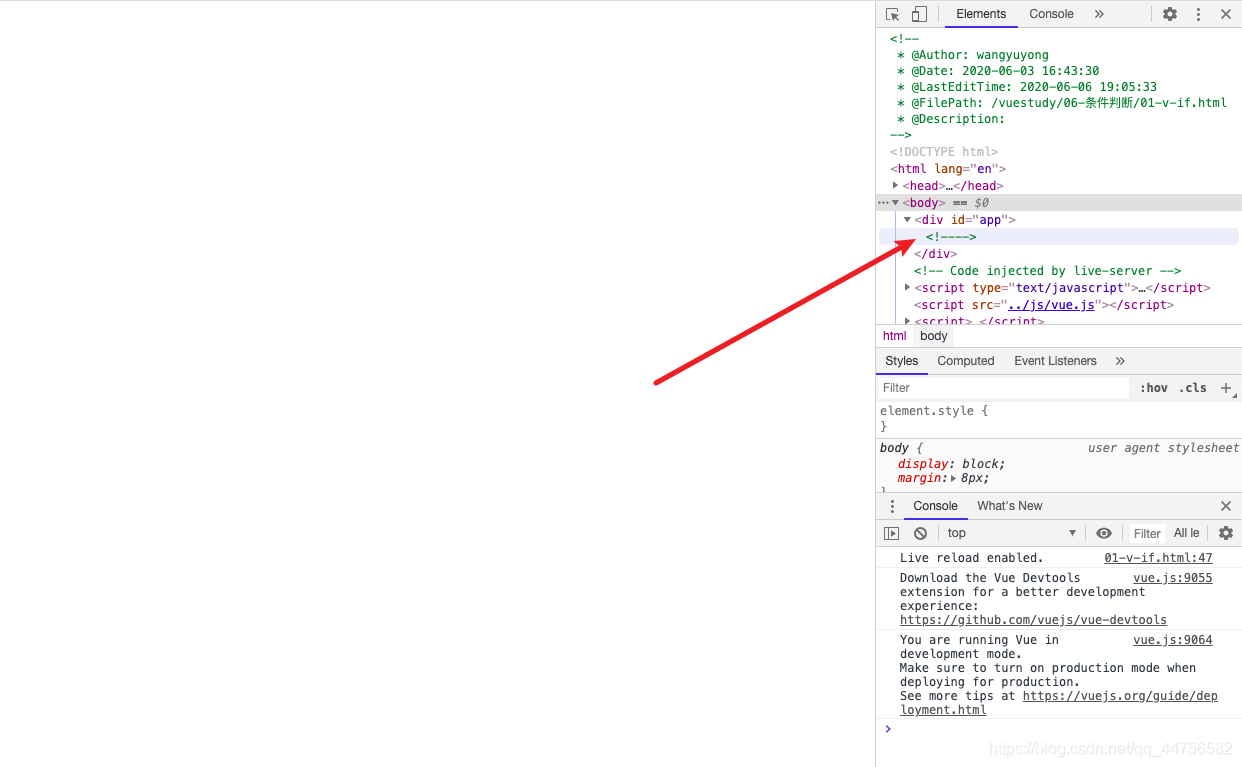
Task: Show more sidebar tabs chevron
Action: point(1120,361)
